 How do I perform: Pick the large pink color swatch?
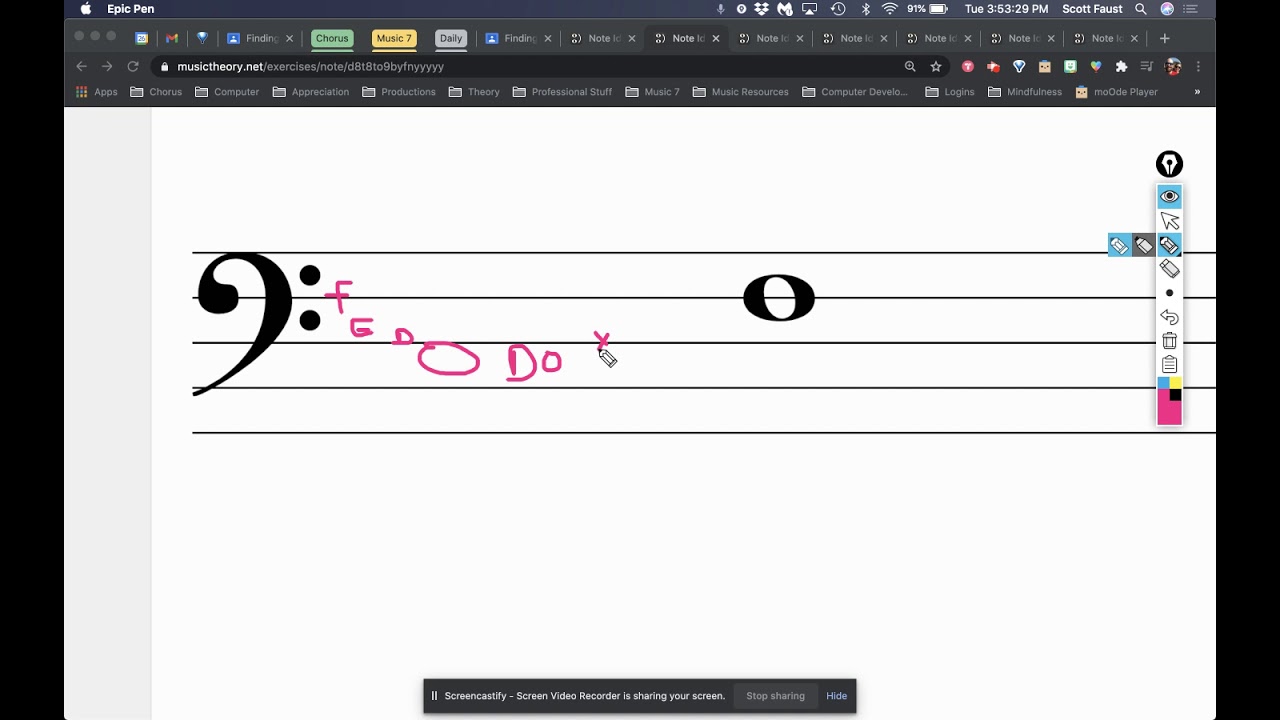1169,412
